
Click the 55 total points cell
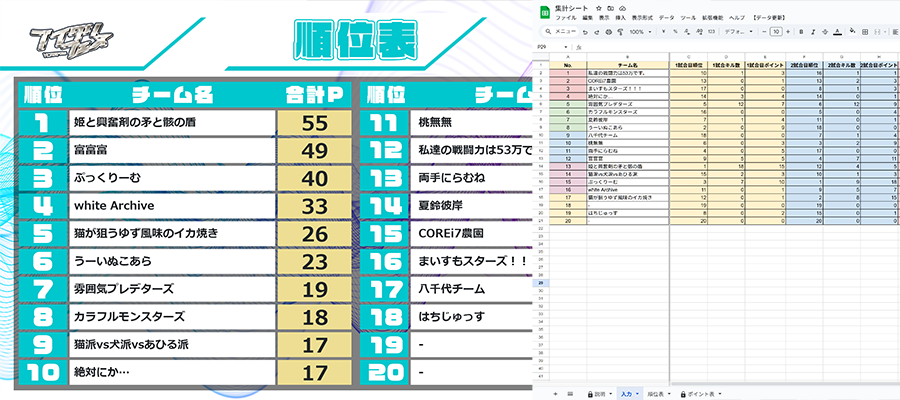pyautogui.click(x=314, y=123)
